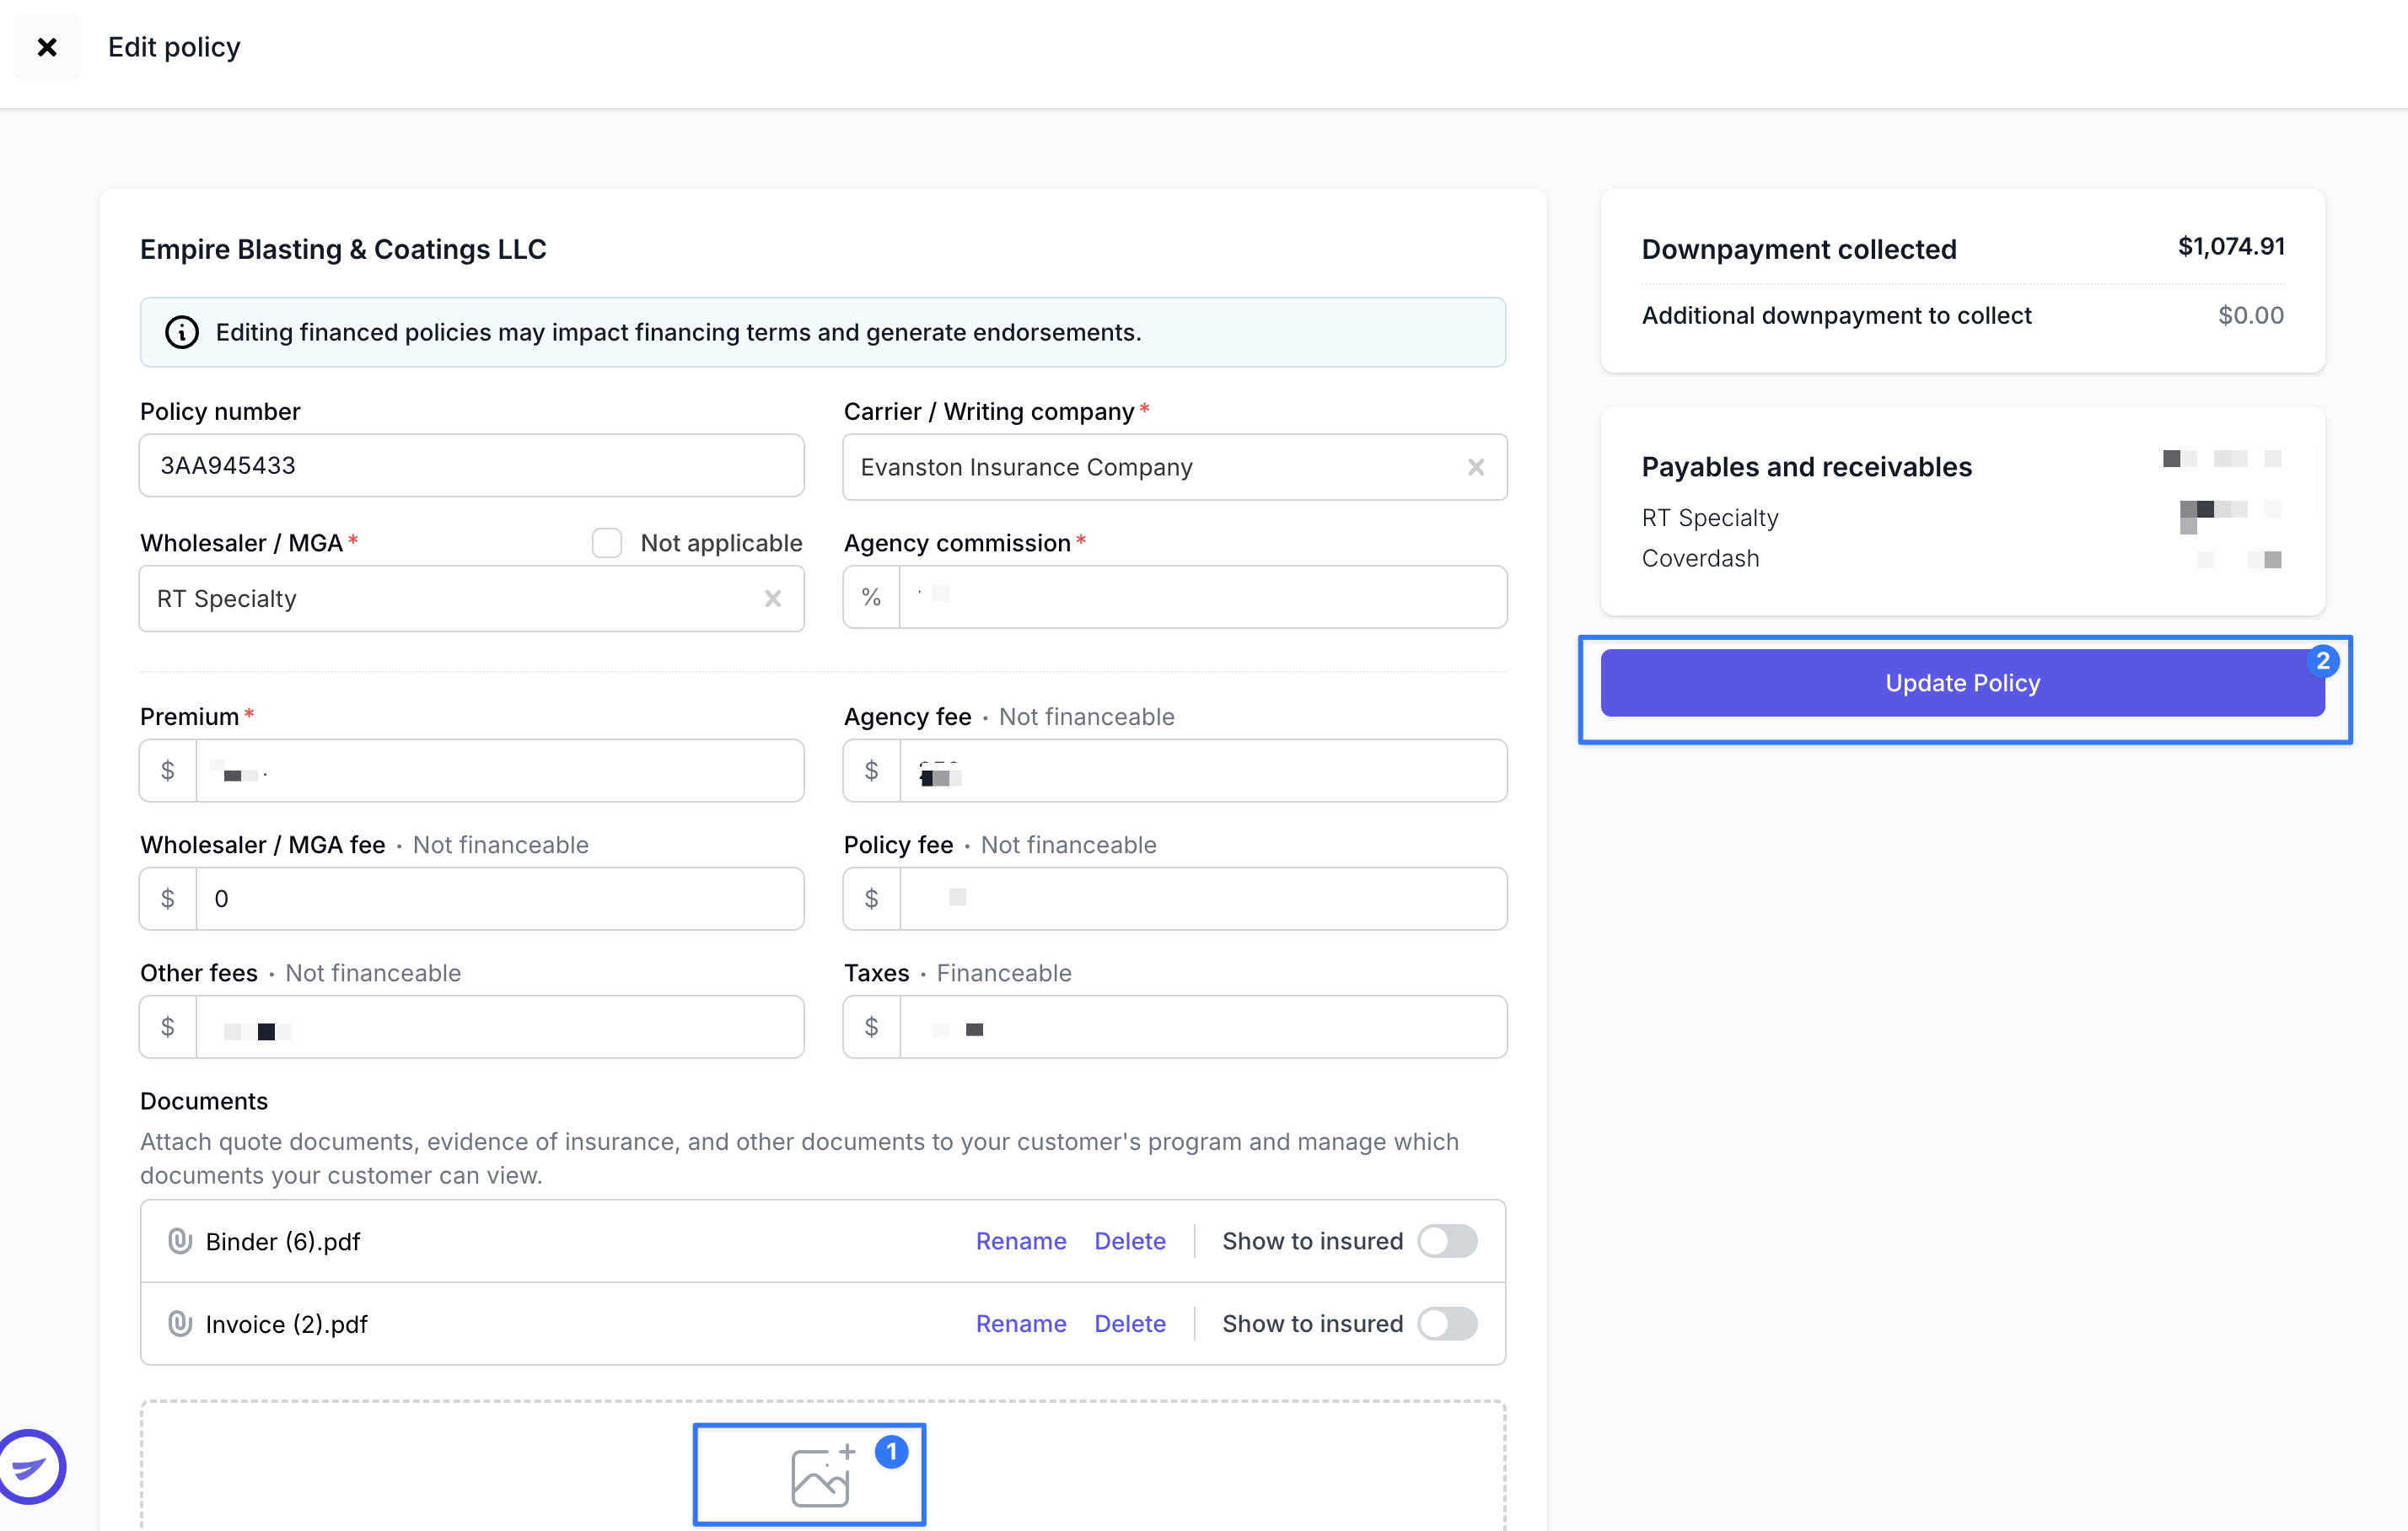Focus the Agency commission percent field
This screenshot has height=1531, width=2408.
[1203, 597]
